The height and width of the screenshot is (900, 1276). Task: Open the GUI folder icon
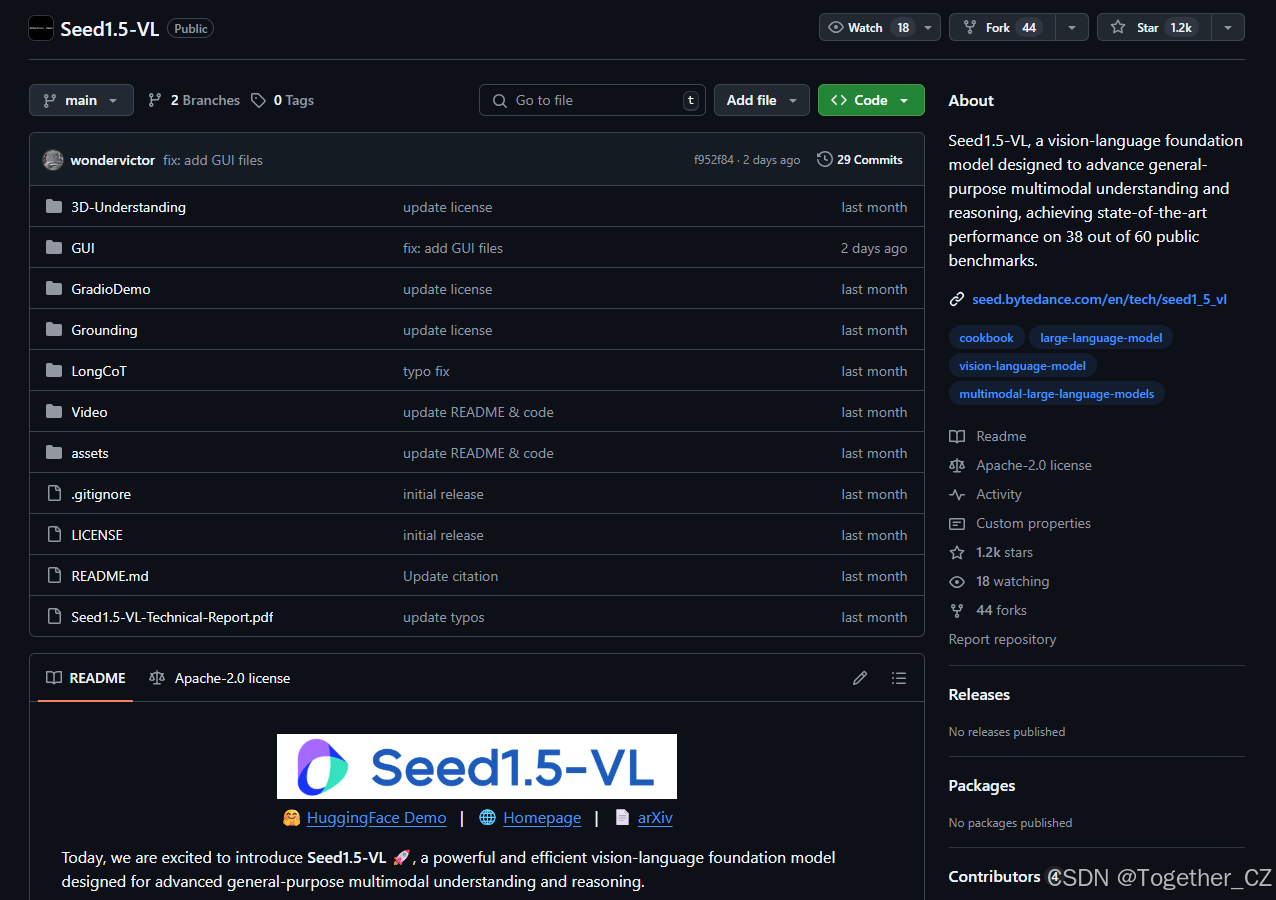[x=54, y=247]
